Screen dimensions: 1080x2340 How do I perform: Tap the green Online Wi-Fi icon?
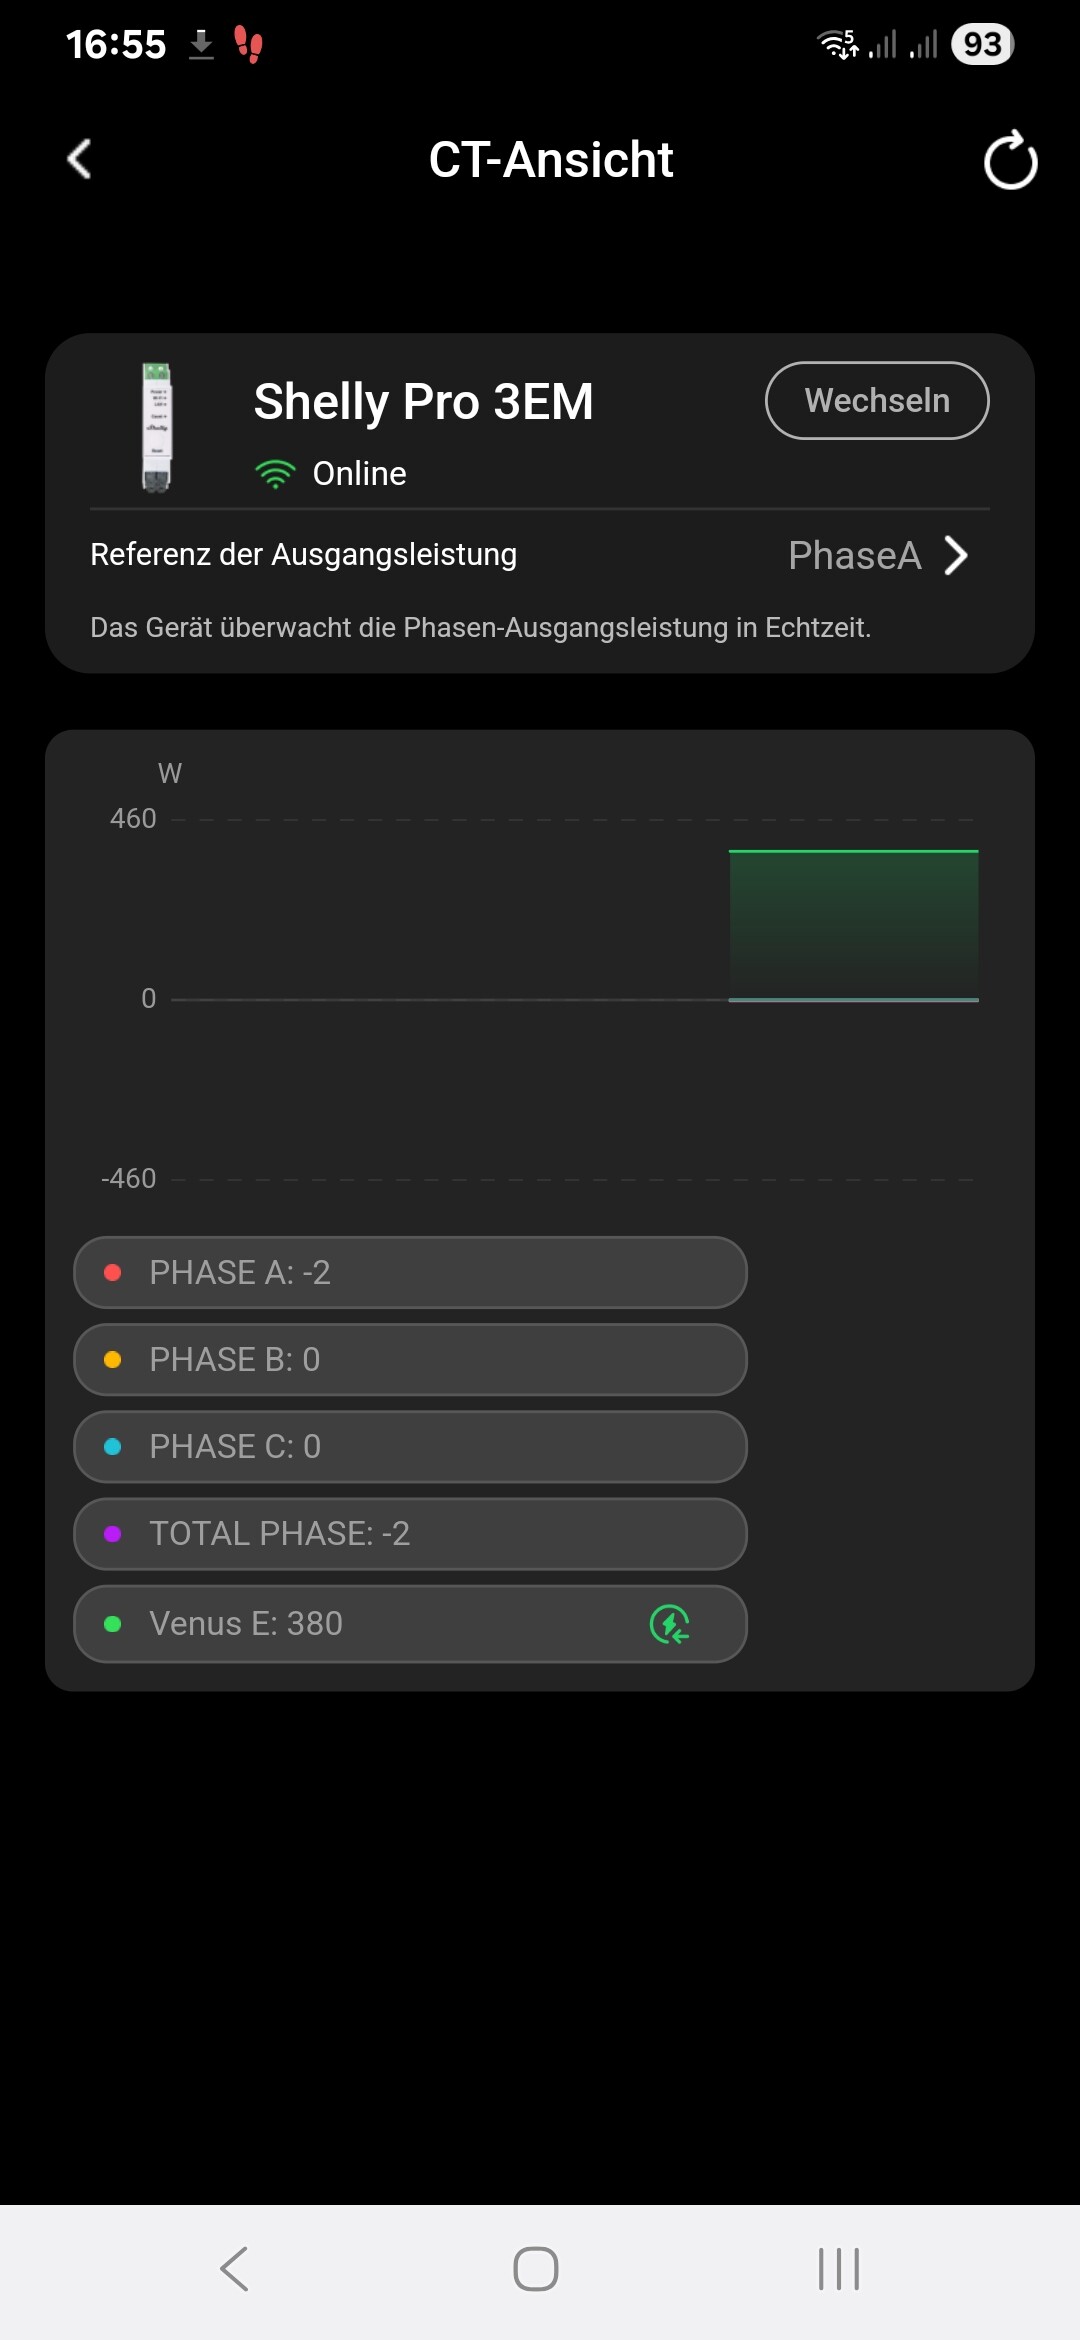tap(275, 474)
